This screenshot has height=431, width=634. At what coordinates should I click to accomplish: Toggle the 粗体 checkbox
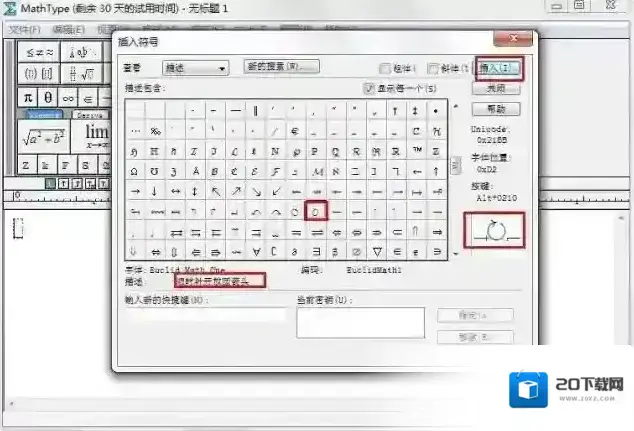[385, 69]
